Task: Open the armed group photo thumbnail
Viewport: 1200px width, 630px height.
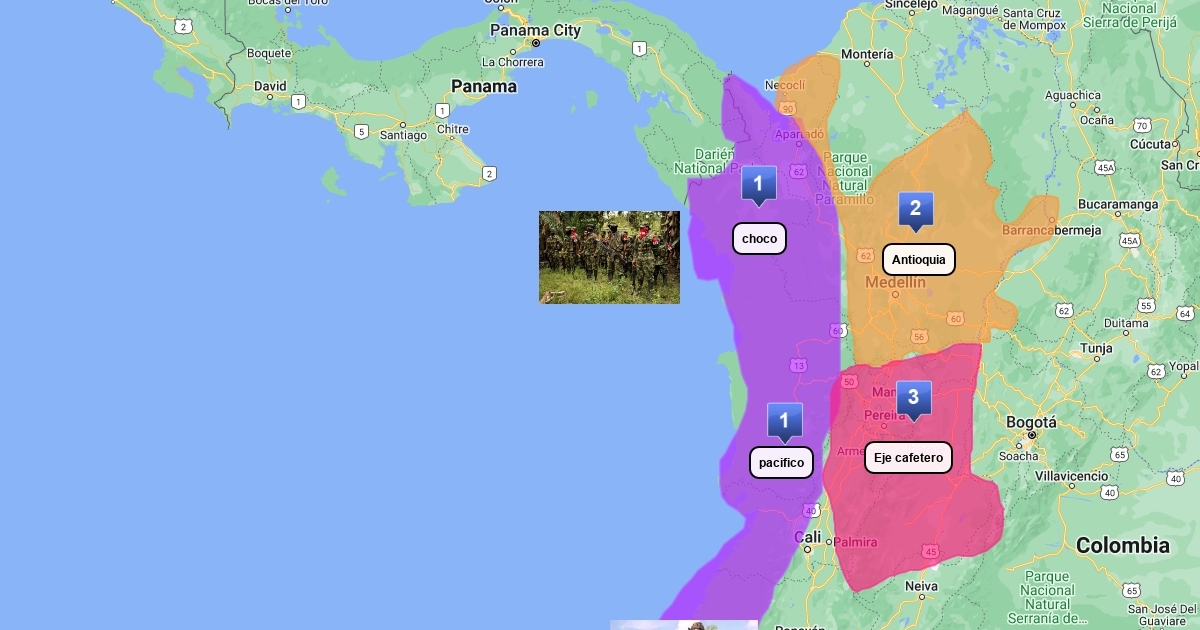Action: click(609, 257)
